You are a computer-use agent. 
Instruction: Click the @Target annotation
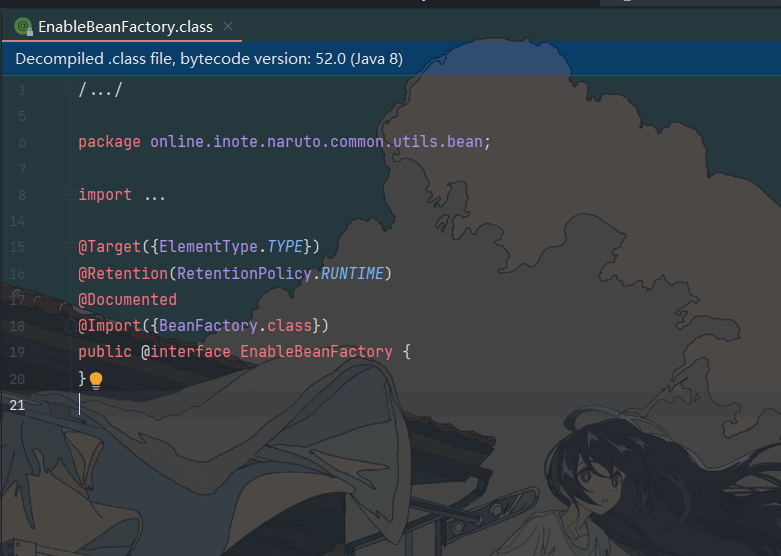(110, 247)
